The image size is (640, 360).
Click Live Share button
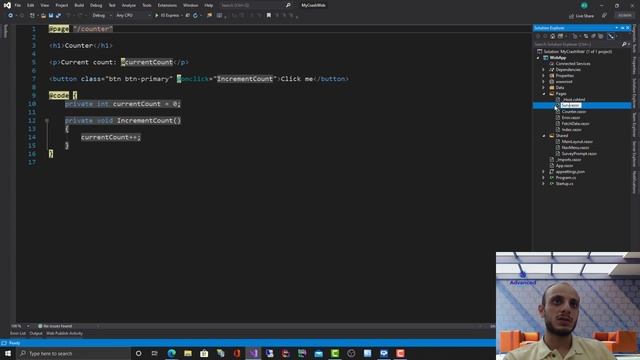[x=581, y=16]
